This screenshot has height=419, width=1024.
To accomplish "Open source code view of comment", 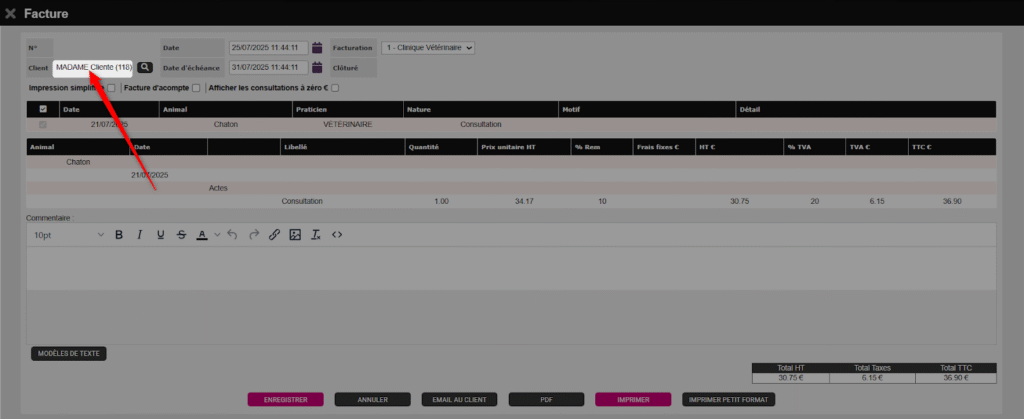I will (337, 235).
